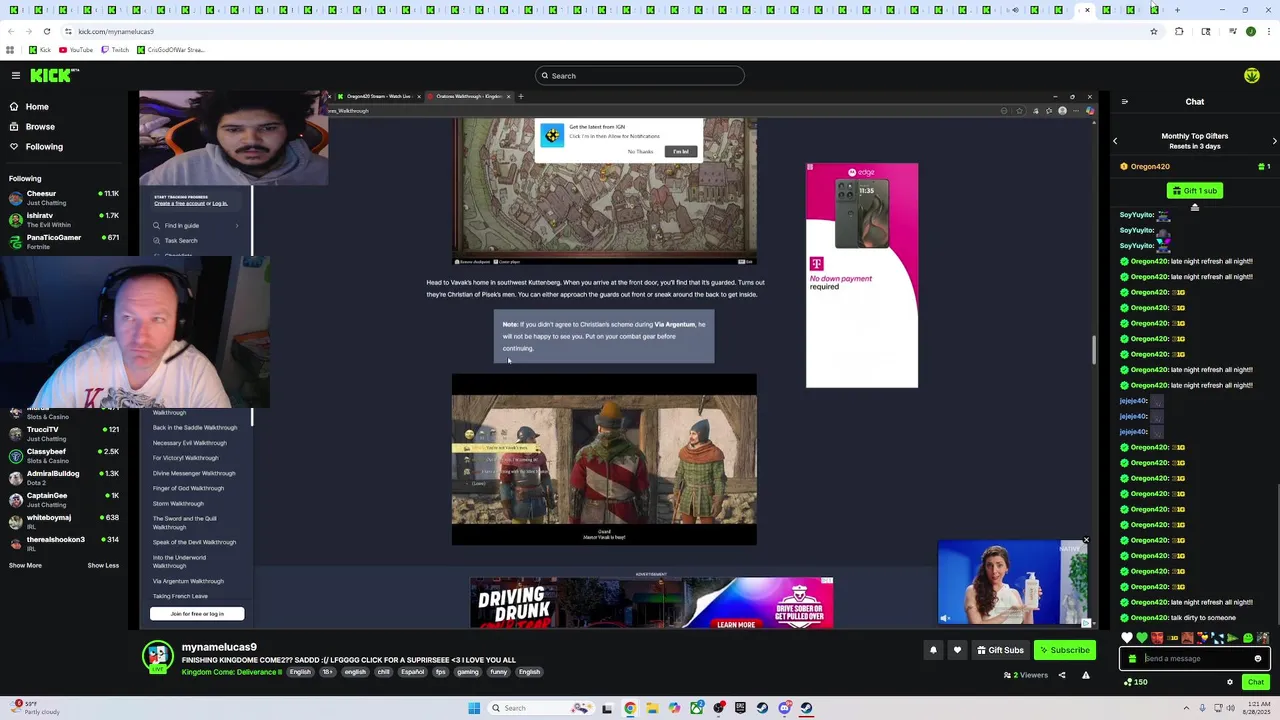Click the Kingdom Come: Deliverance II category
This screenshot has width=1280, height=720.
tap(232, 672)
